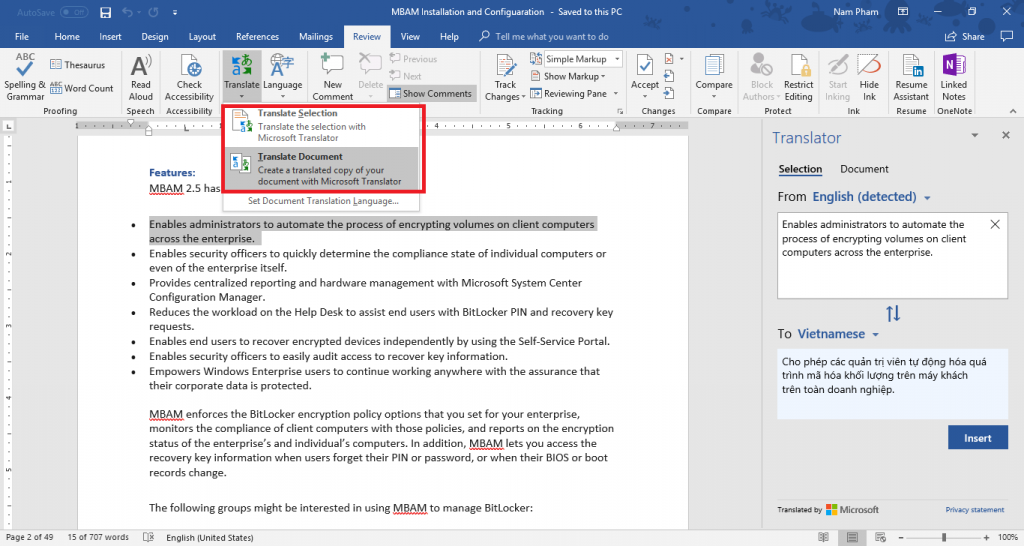This screenshot has width=1024, height=546.
Task: Switch to the Insert tab
Action: 110,37
